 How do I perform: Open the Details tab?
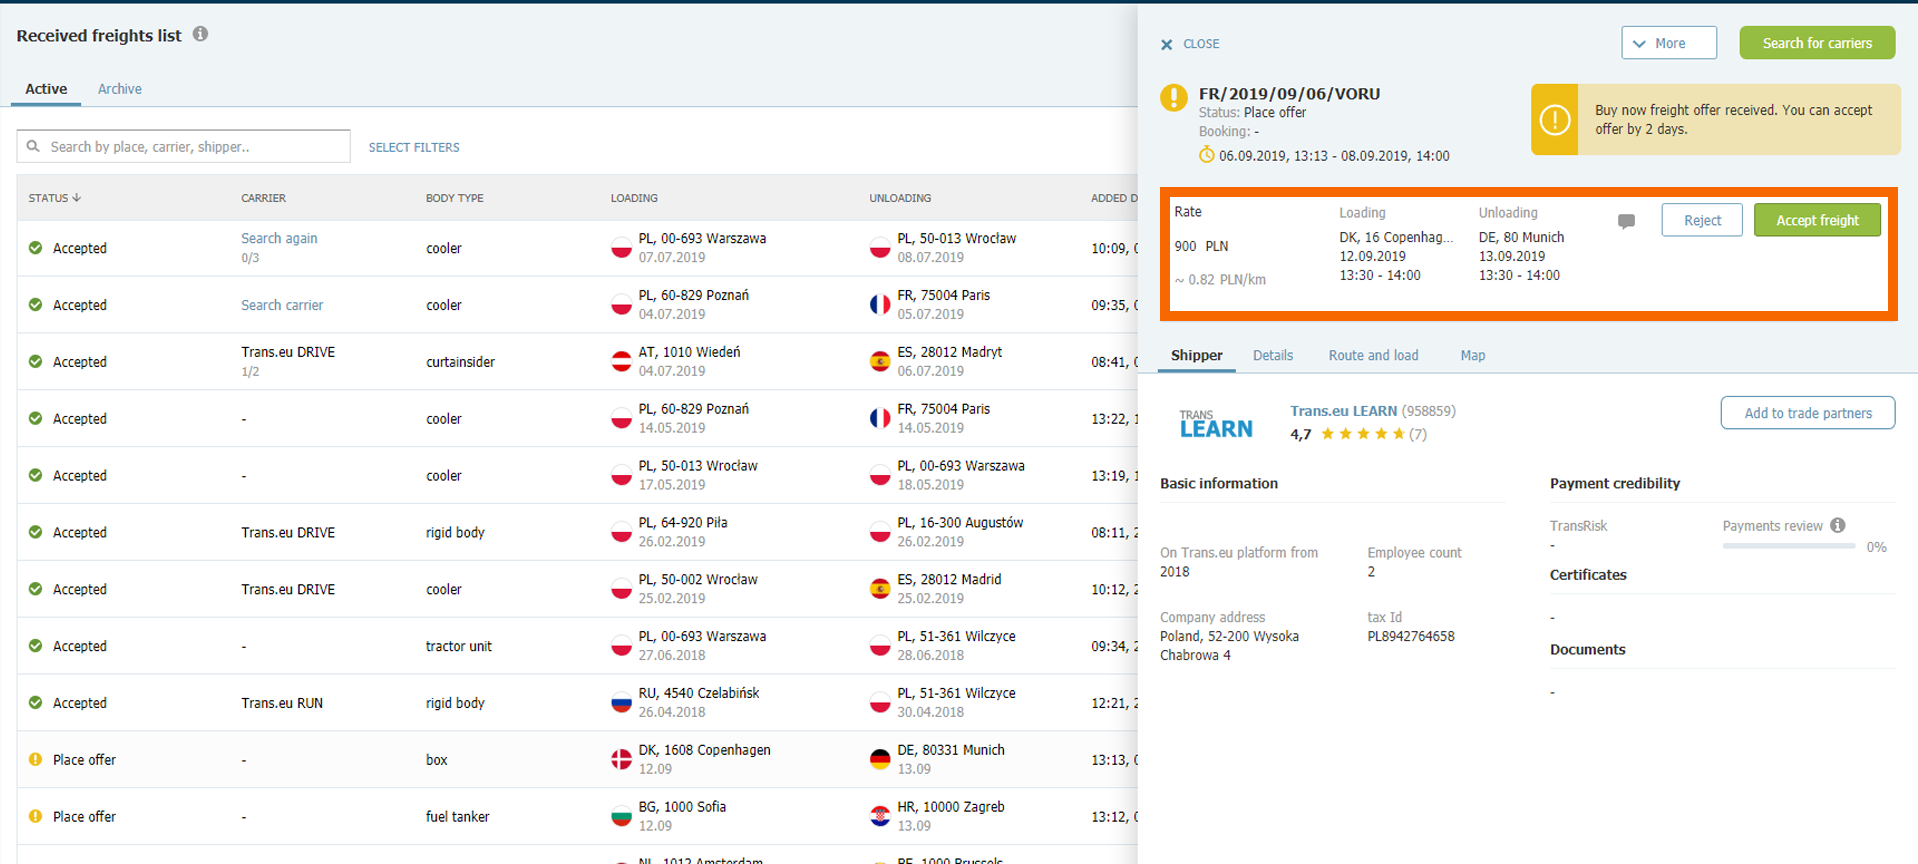tap(1273, 355)
